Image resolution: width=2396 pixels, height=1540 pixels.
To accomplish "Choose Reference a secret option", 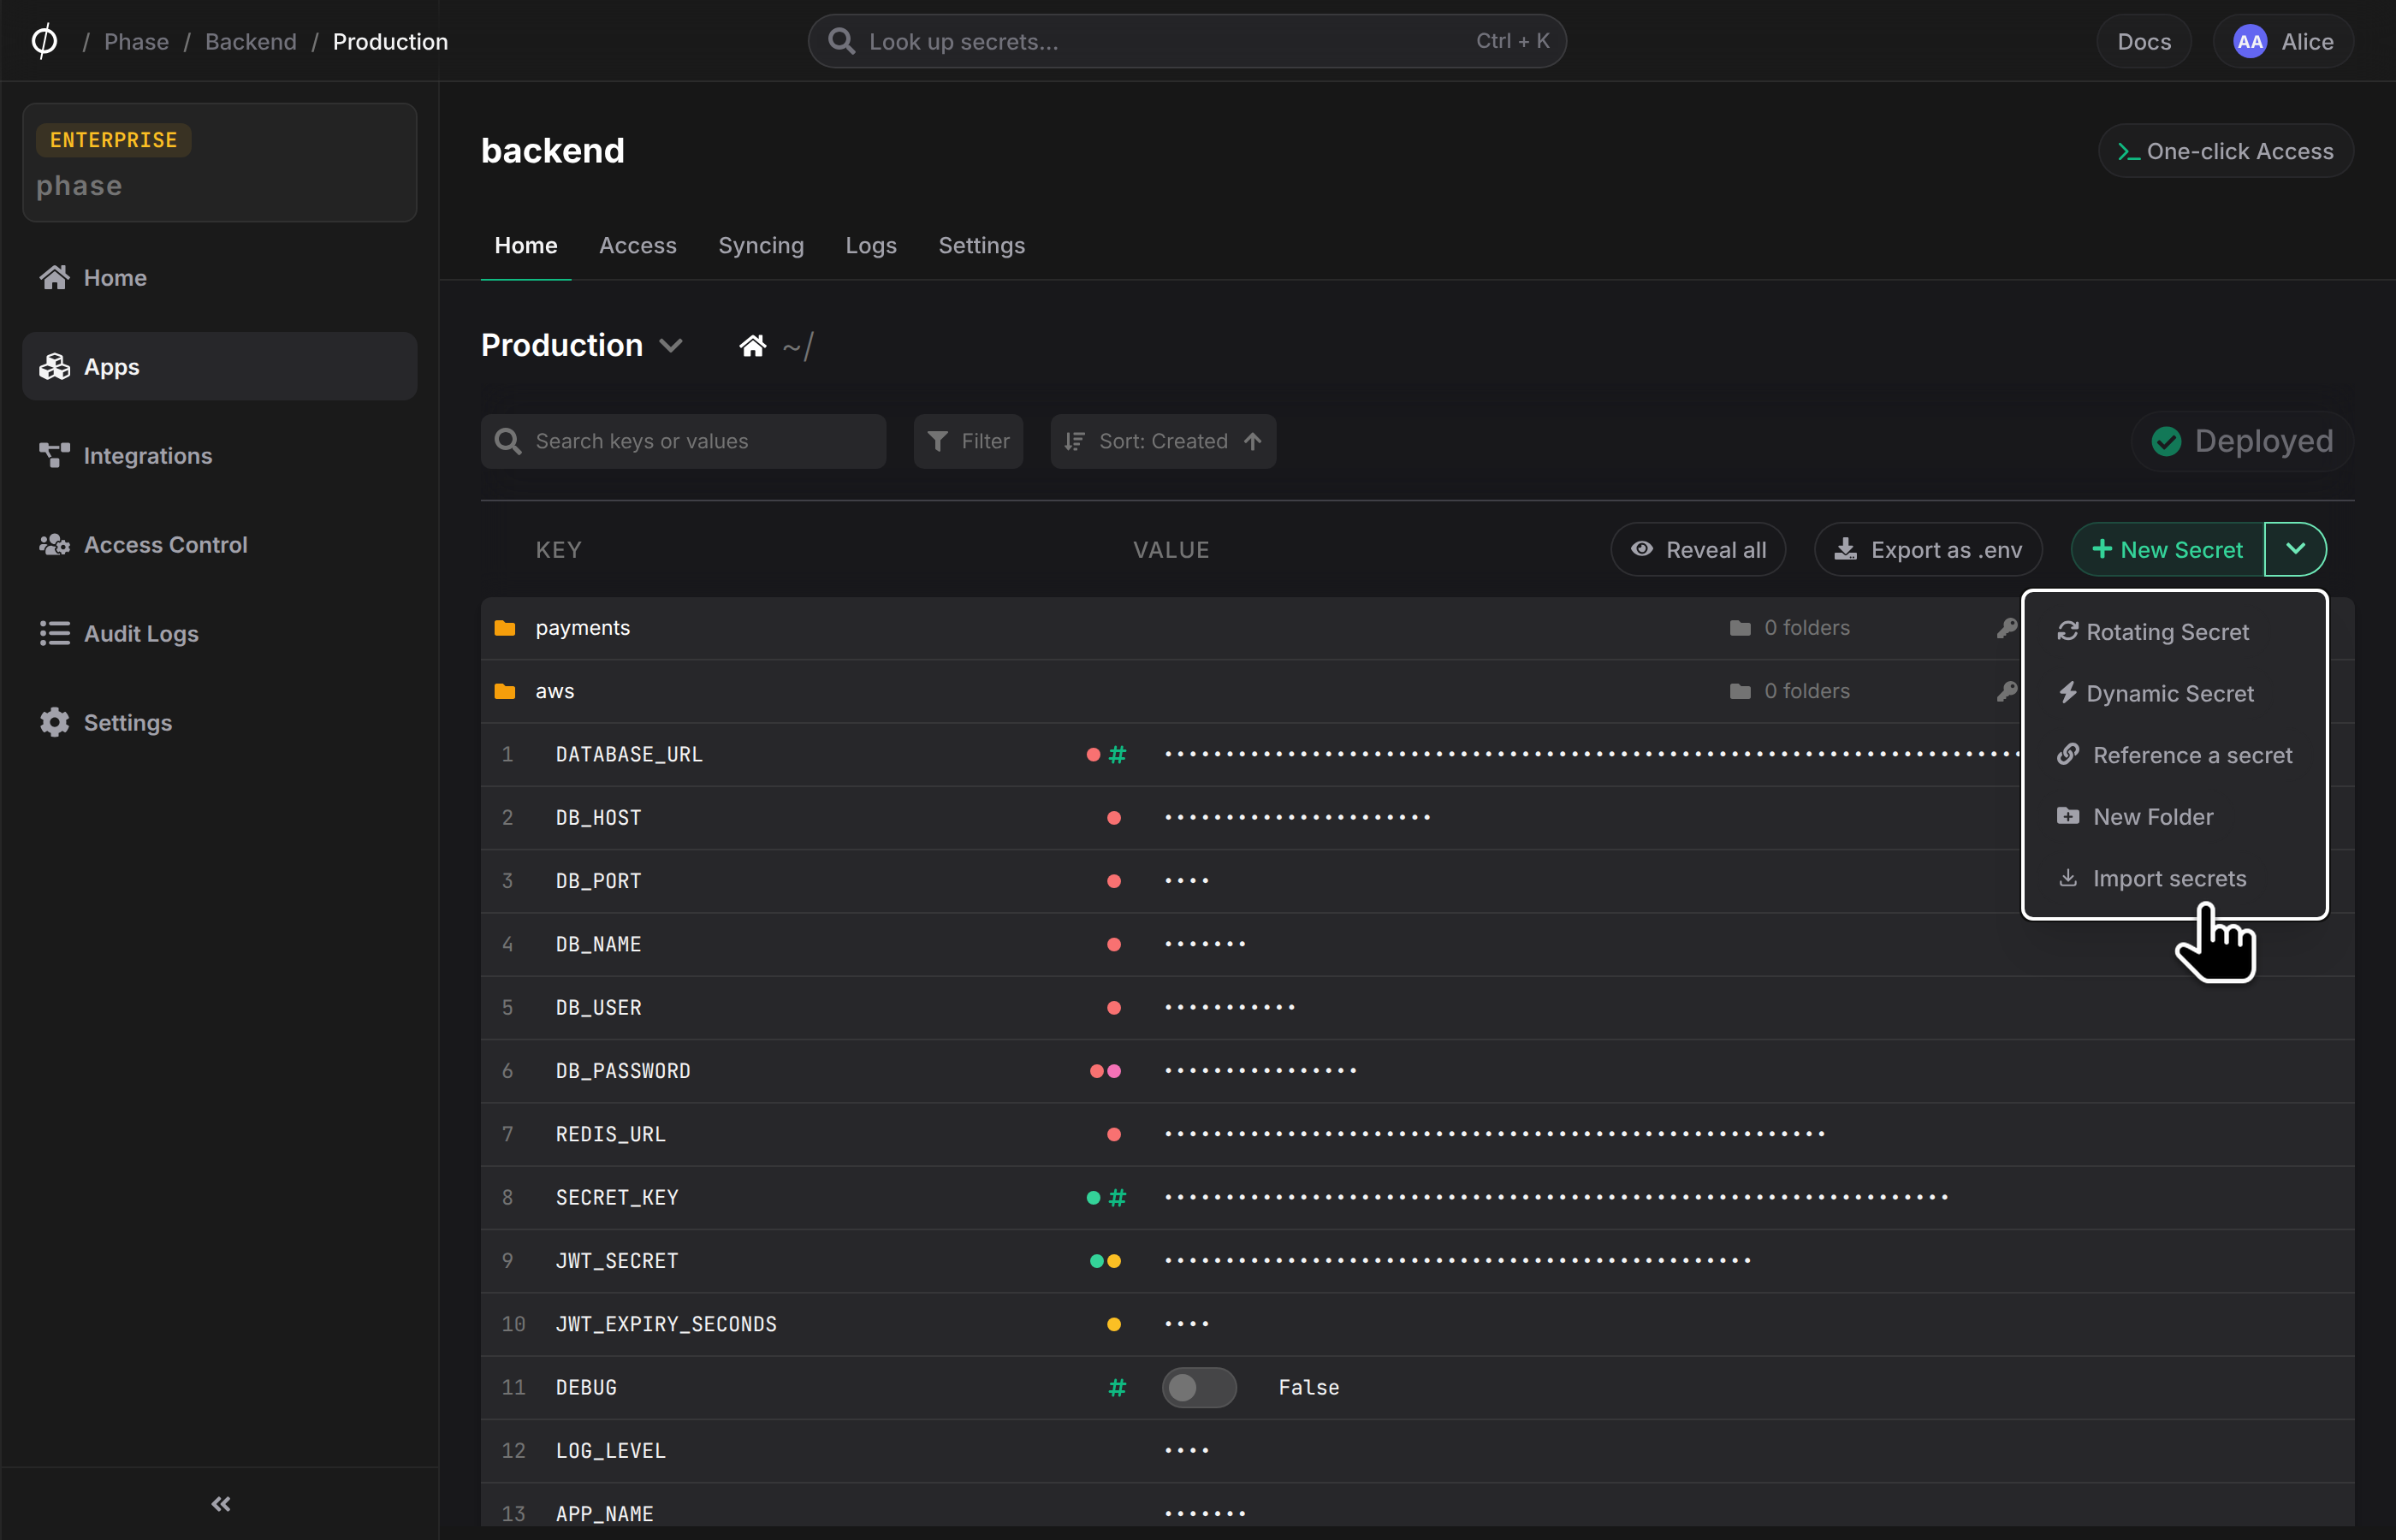I will click(2174, 755).
